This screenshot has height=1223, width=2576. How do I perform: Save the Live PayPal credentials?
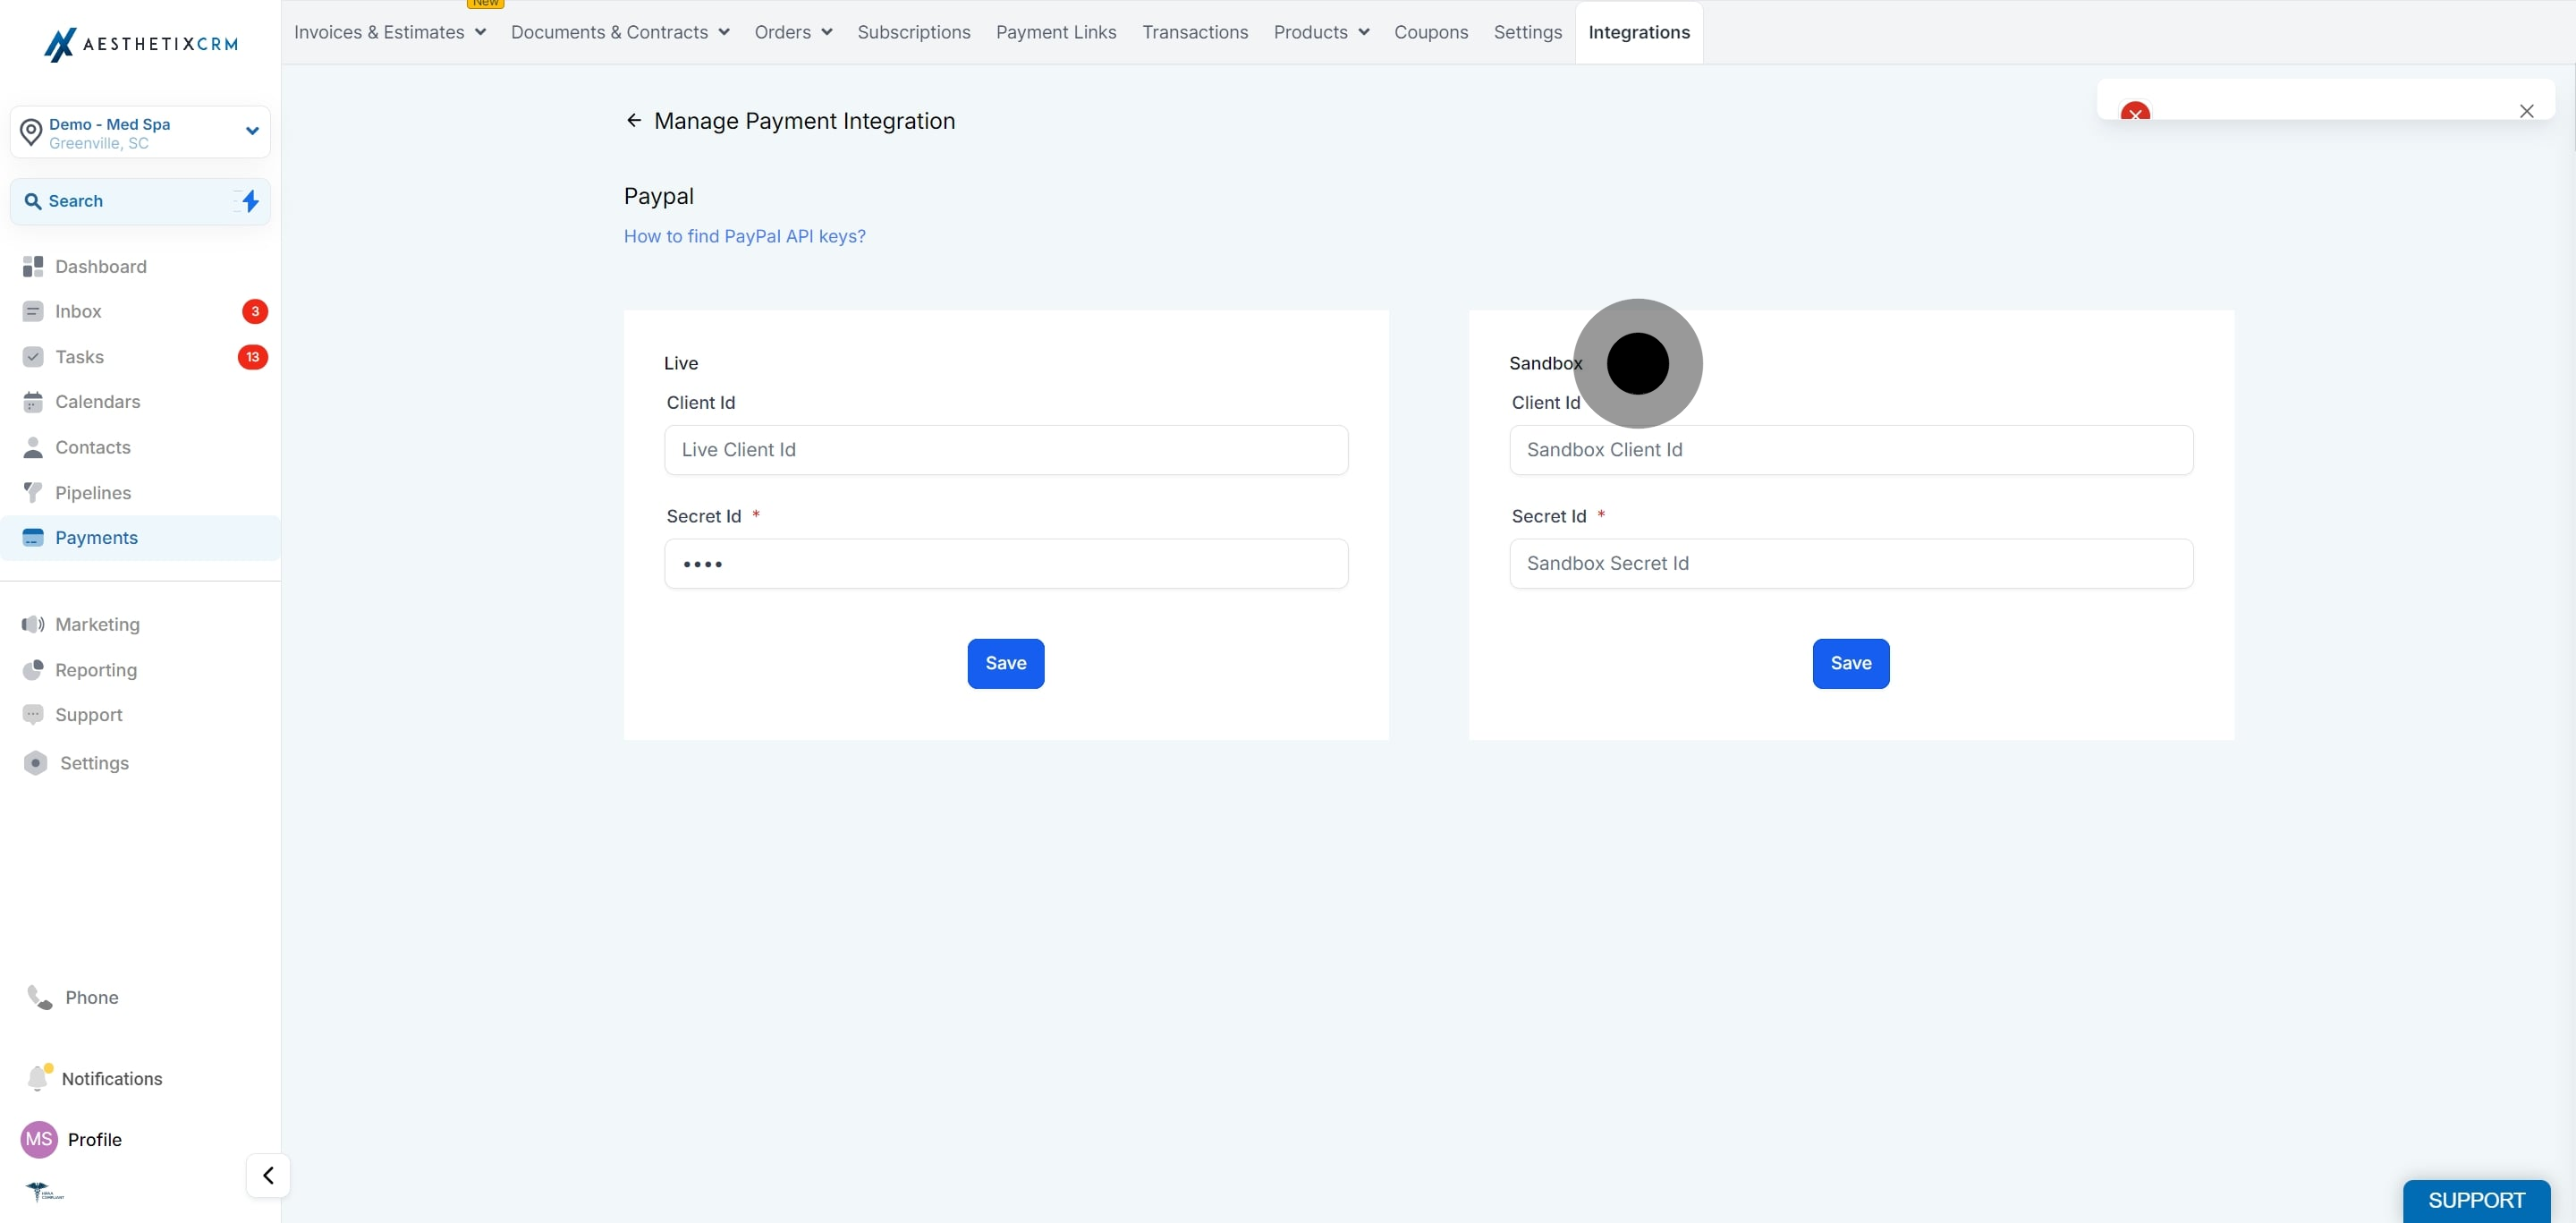pos(1006,663)
